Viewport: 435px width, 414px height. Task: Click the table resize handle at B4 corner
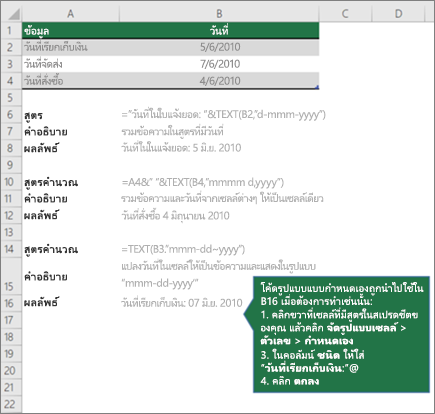317,87
